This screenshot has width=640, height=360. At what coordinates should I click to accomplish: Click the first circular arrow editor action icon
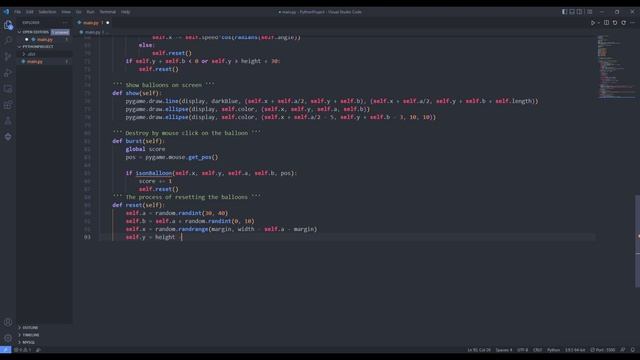pos(615,23)
